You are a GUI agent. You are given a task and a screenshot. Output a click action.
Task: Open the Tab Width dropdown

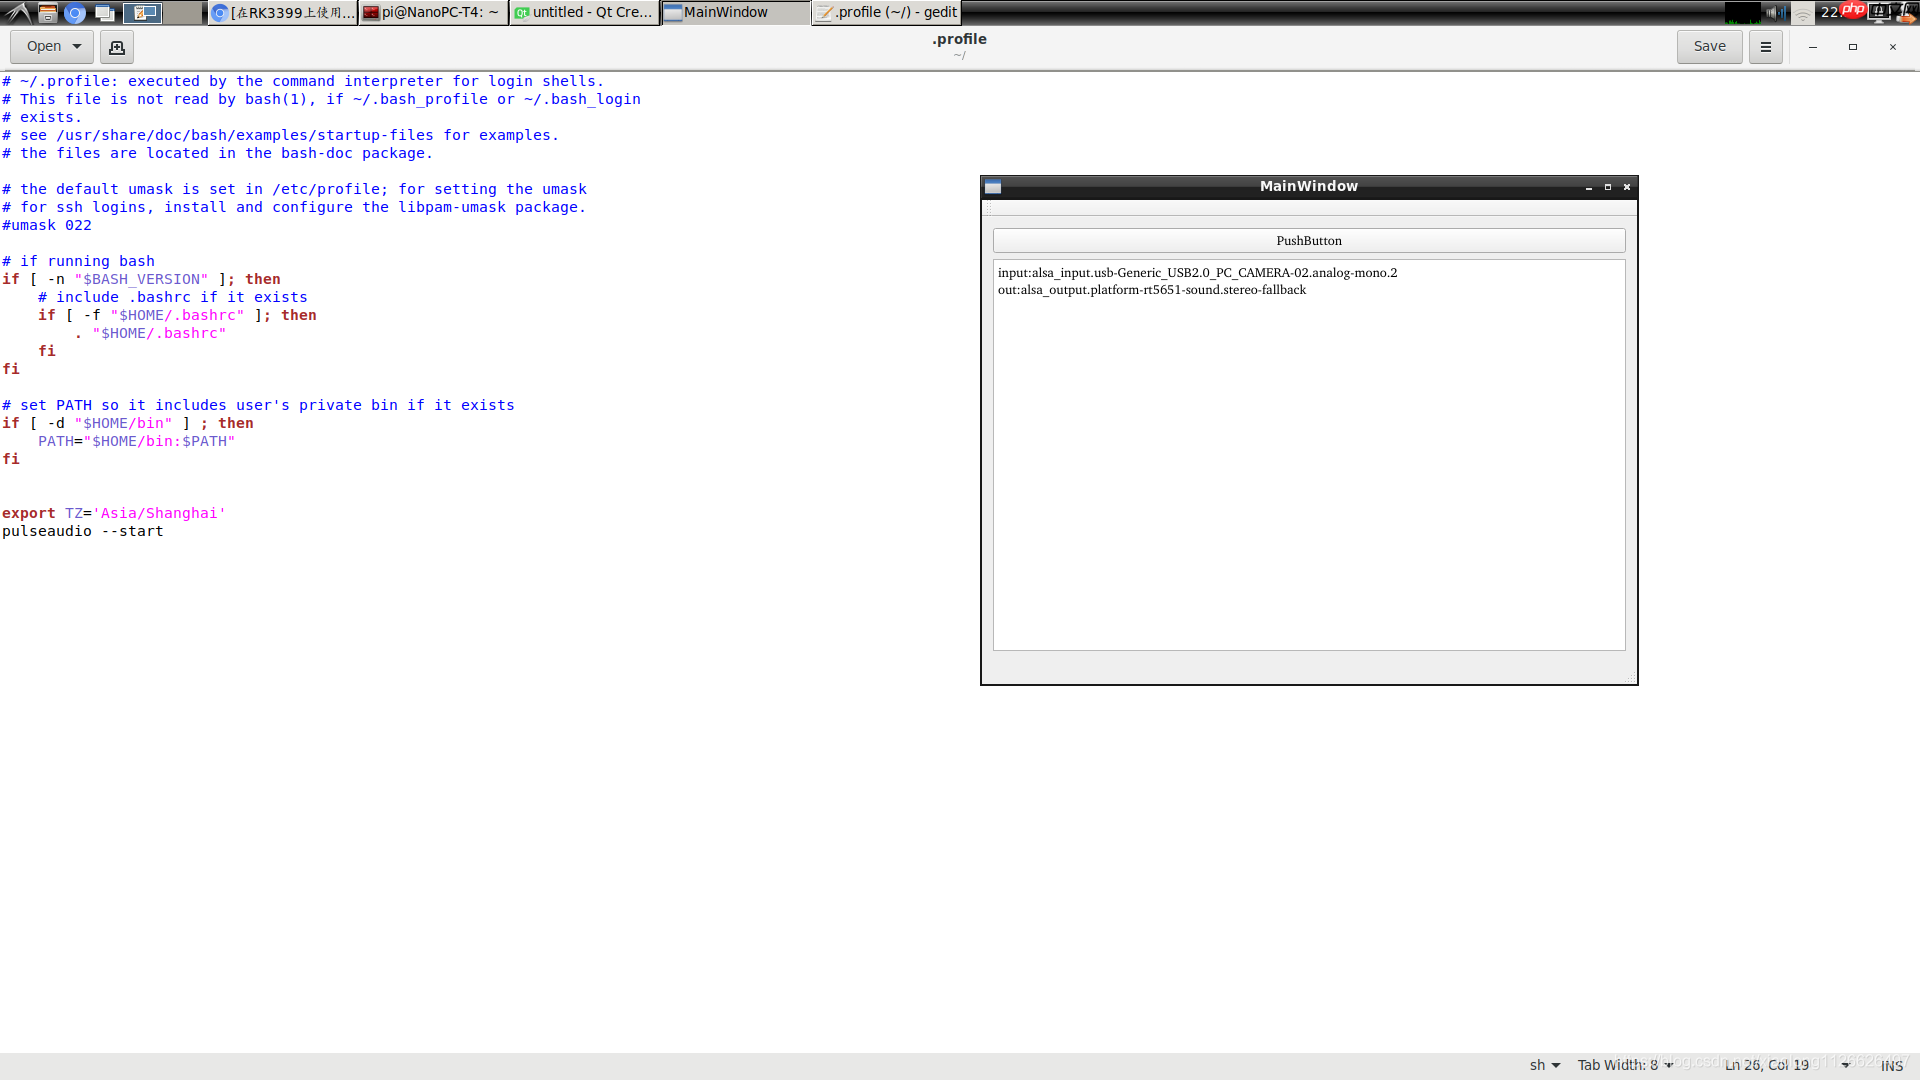[x=1625, y=1065]
